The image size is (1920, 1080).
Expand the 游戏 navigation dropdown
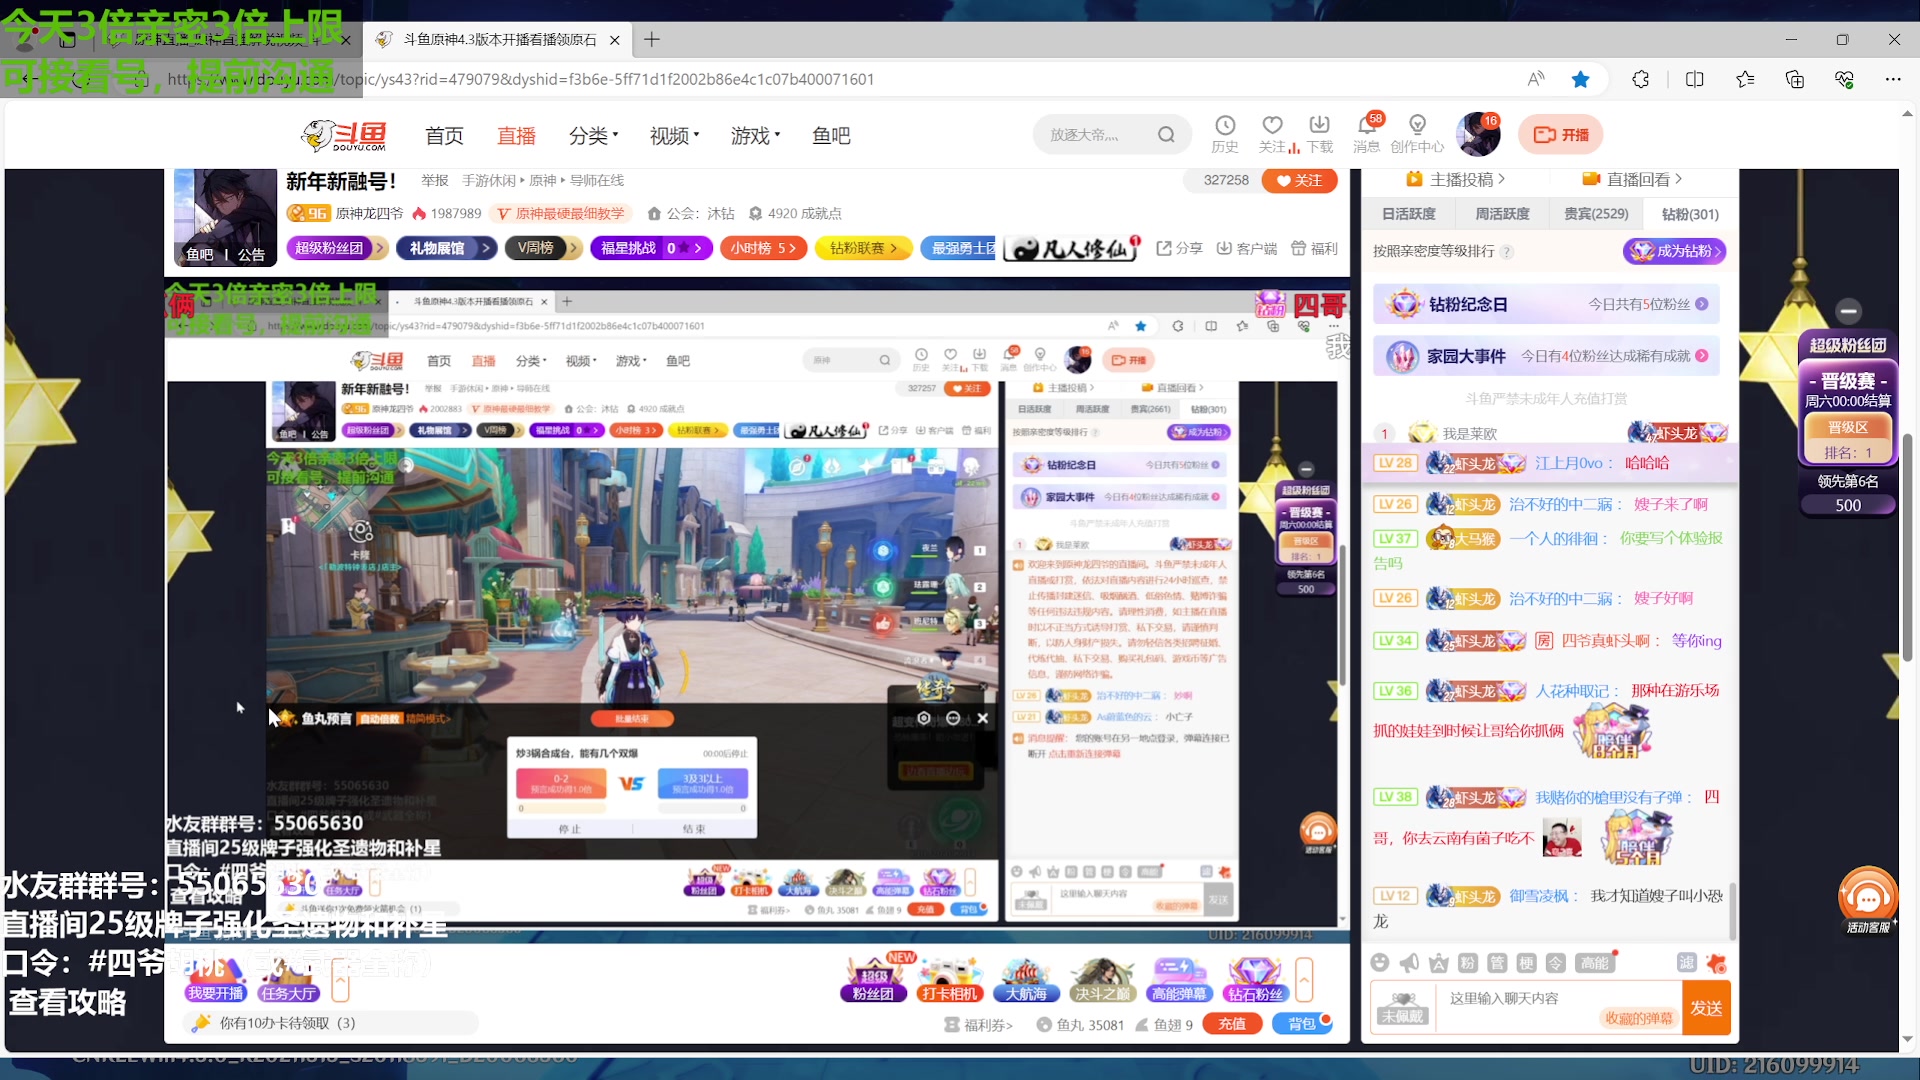click(755, 136)
